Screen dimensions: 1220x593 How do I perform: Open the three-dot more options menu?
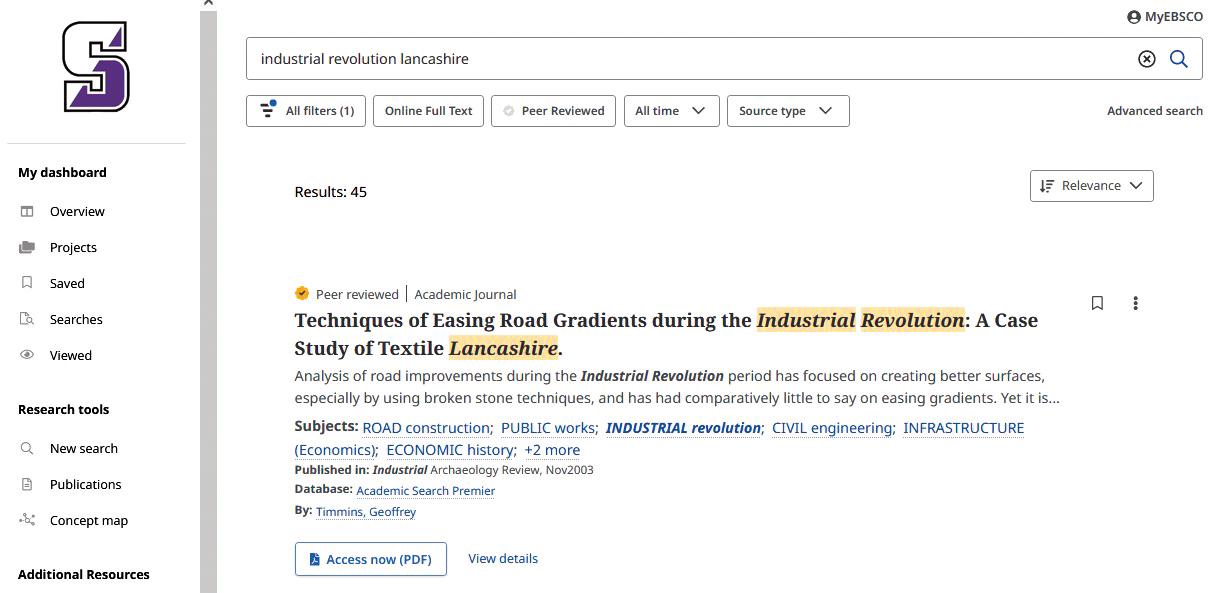coord(1135,303)
